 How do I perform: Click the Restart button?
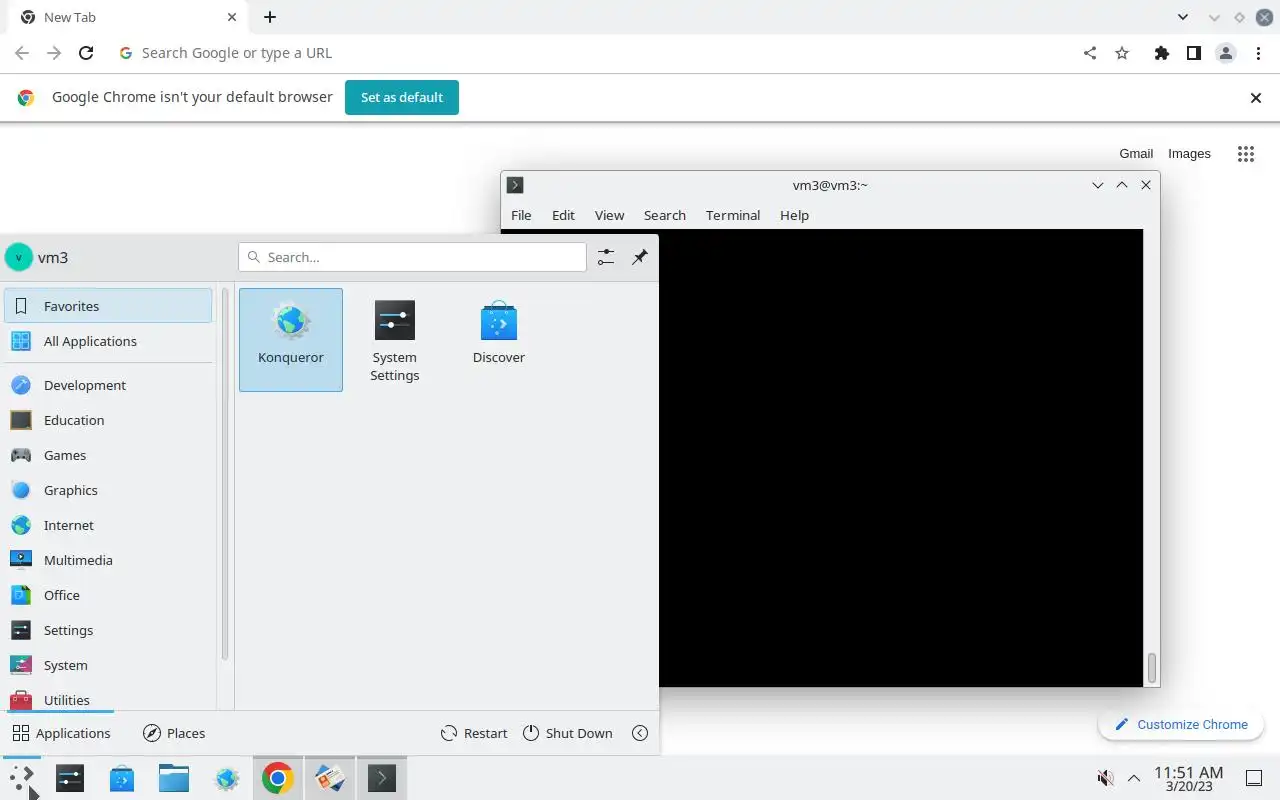(x=474, y=733)
